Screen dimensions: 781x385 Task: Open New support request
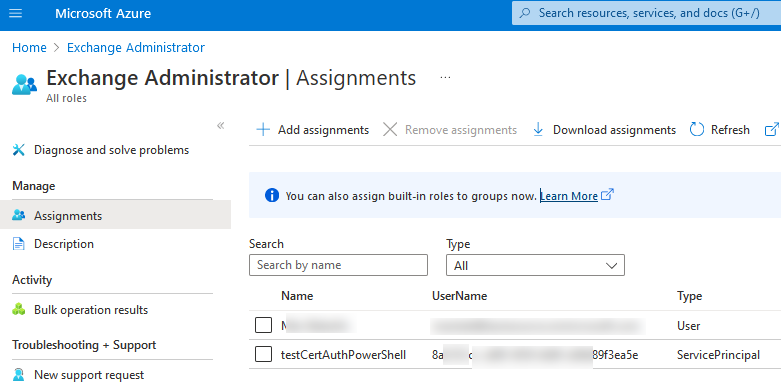click(x=89, y=375)
